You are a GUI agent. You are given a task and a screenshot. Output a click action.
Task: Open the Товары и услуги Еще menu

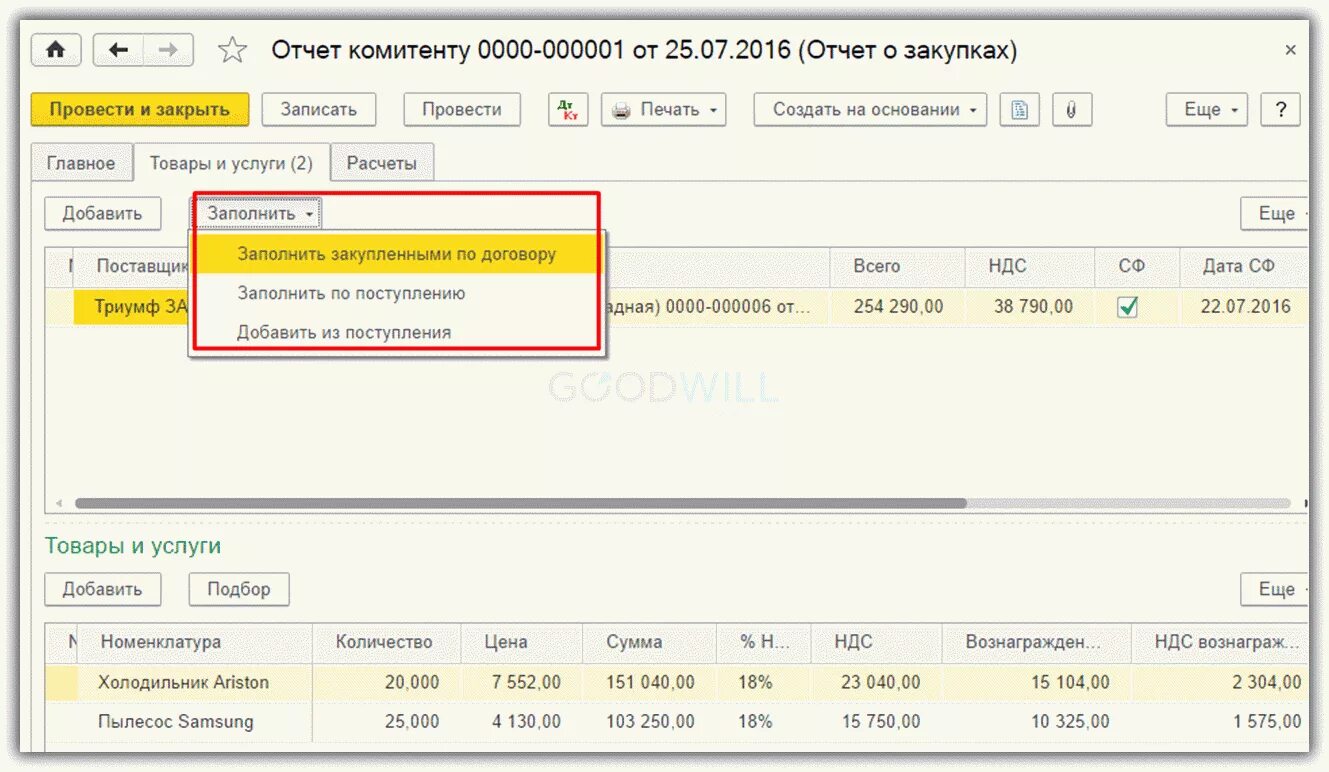(x=1276, y=590)
